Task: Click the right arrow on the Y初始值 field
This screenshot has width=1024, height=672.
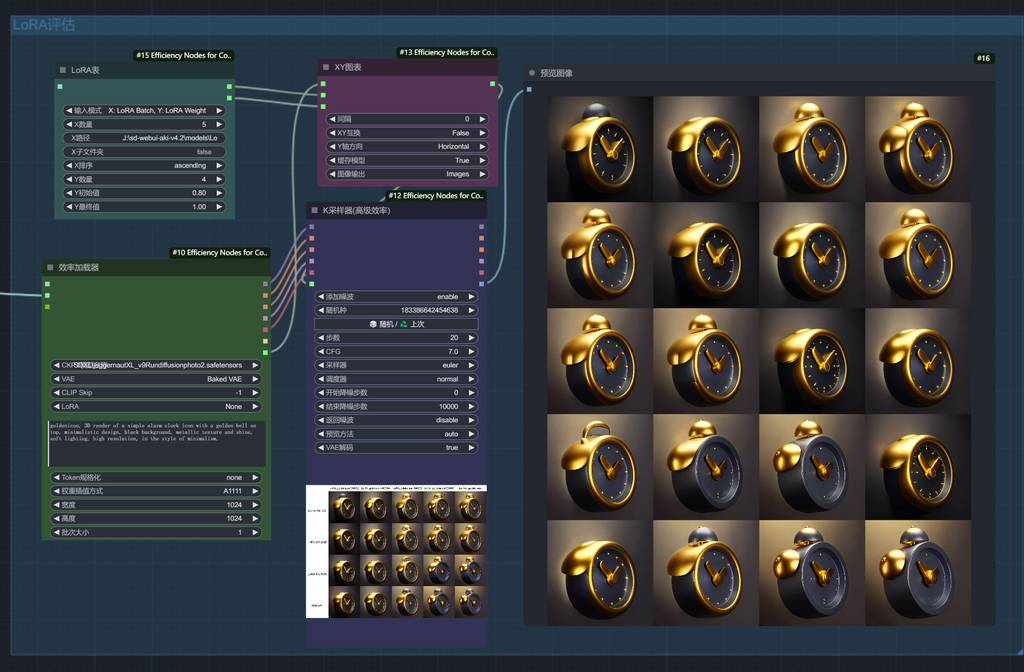Action: tap(220, 193)
